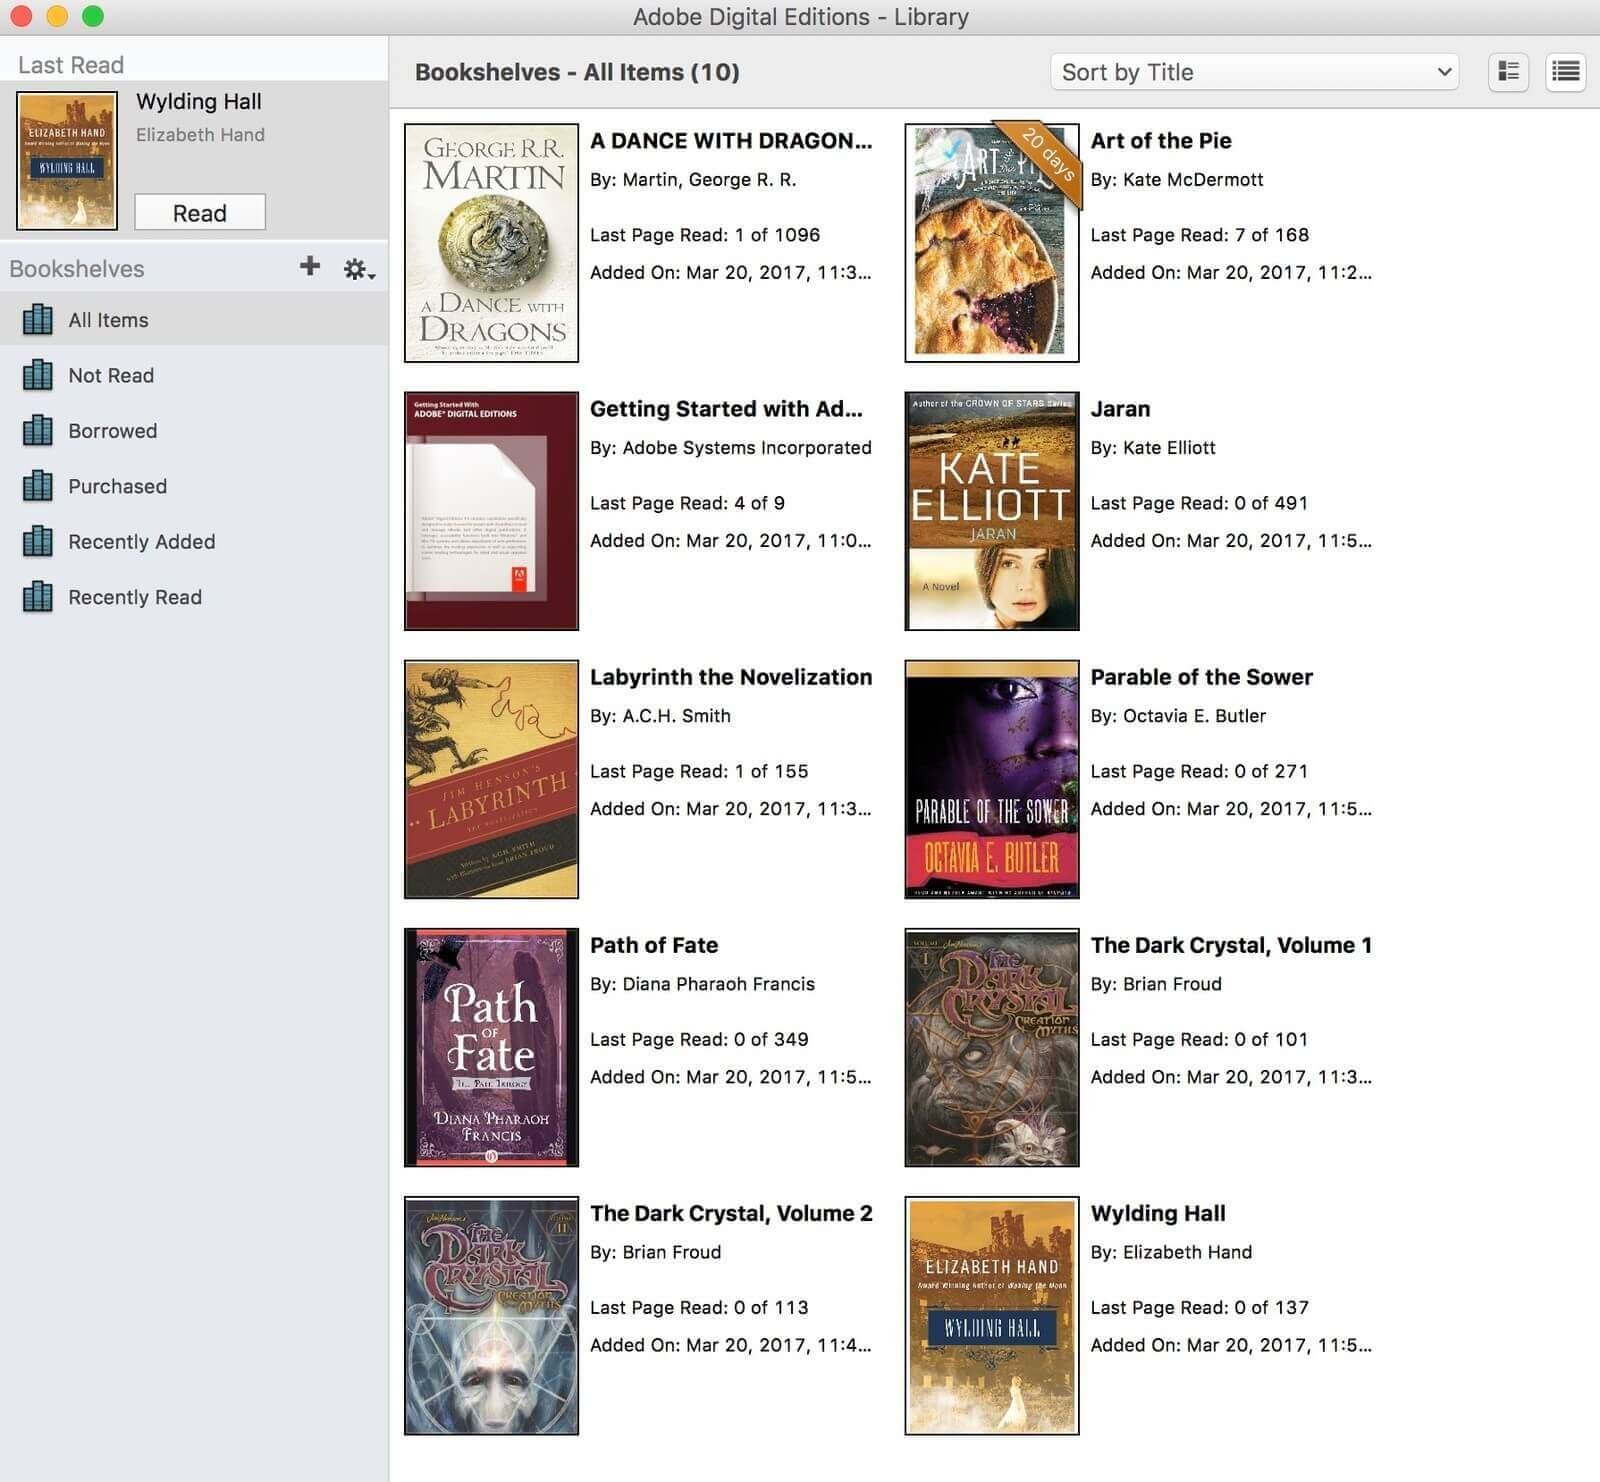
Task: Open the bookshelf options gear menu
Action: pyautogui.click(x=359, y=269)
